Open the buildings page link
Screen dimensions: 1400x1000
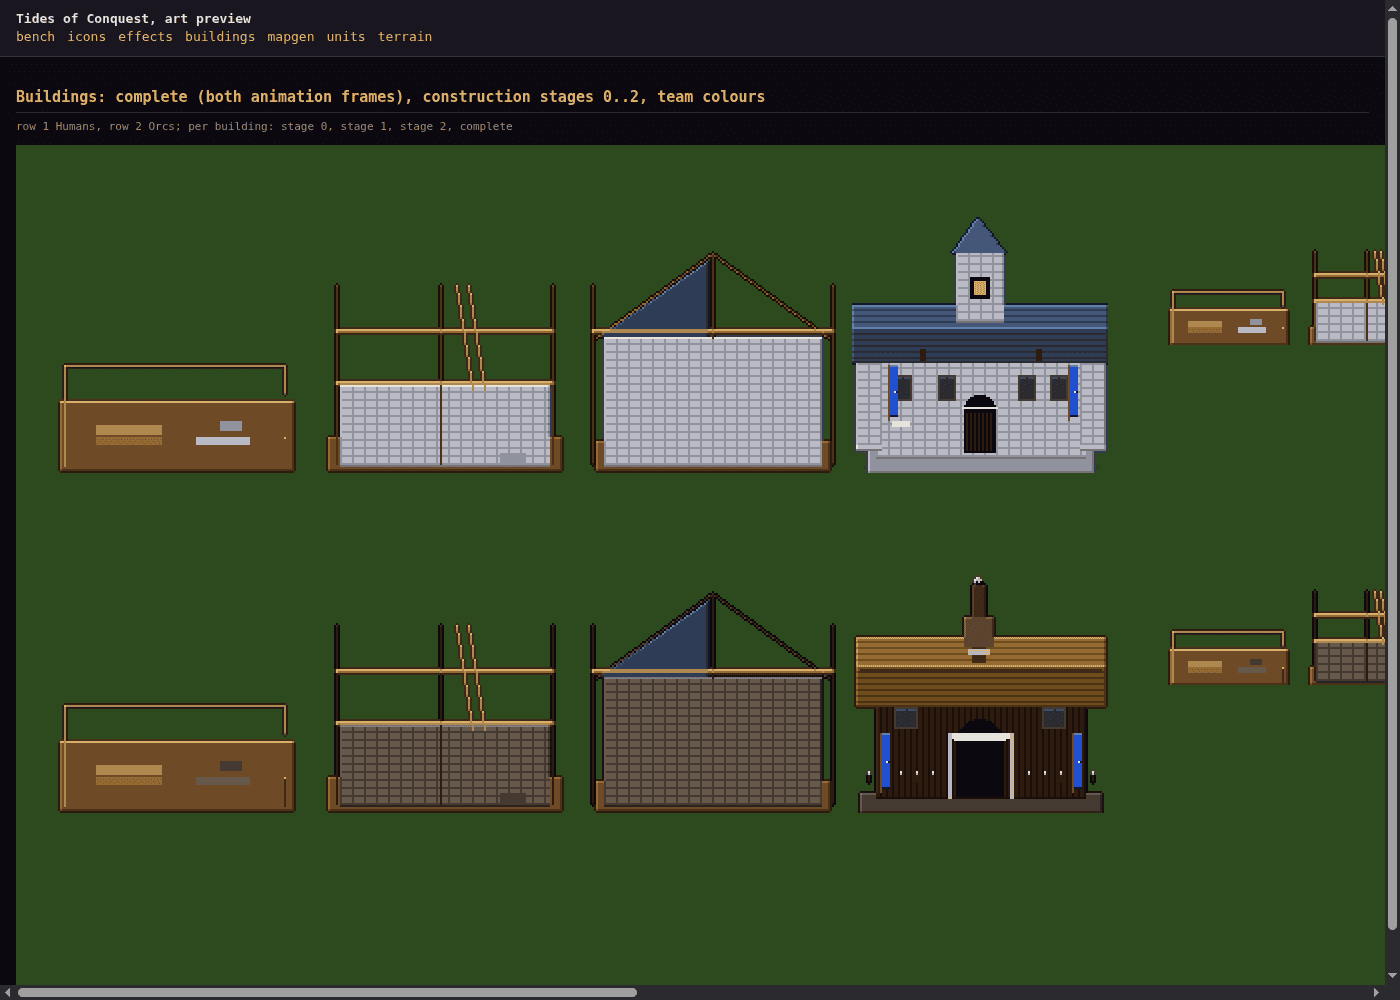(220, 37)
